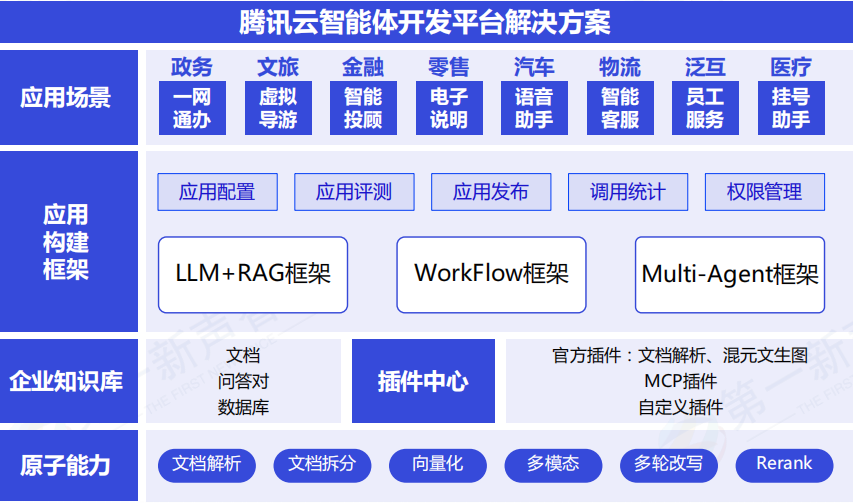This screenshot has height=503, width=853.
Task: Click the 企业知识库 label block
Action: pos(69,381)
